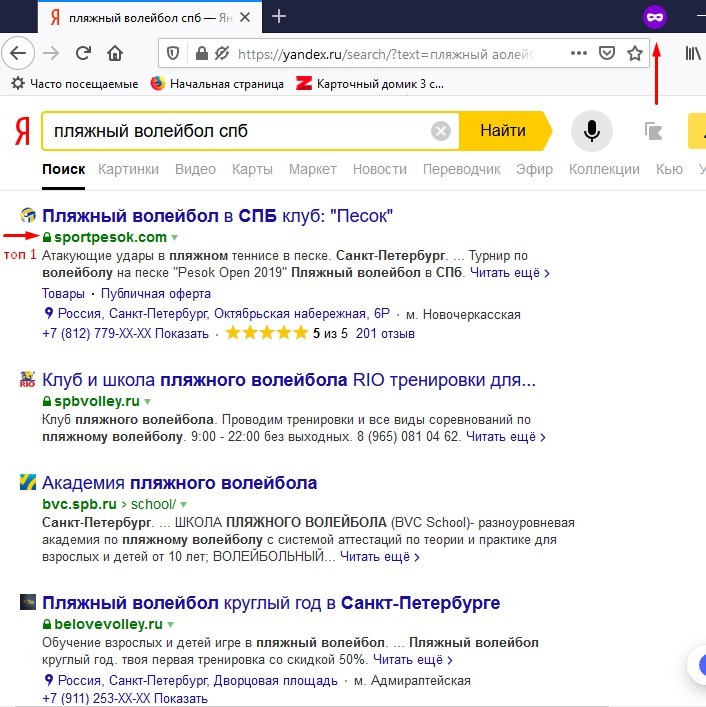Open result 'Клуб и школа пляжного волейбола RIO'
This screenshot has width=706, height=707.
(289, 380)
